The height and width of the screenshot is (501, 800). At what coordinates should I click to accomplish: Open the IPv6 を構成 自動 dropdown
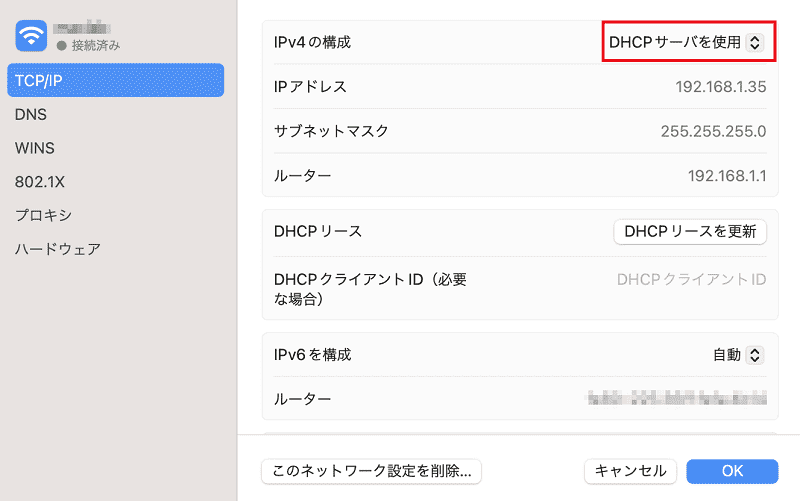(738, 355)
